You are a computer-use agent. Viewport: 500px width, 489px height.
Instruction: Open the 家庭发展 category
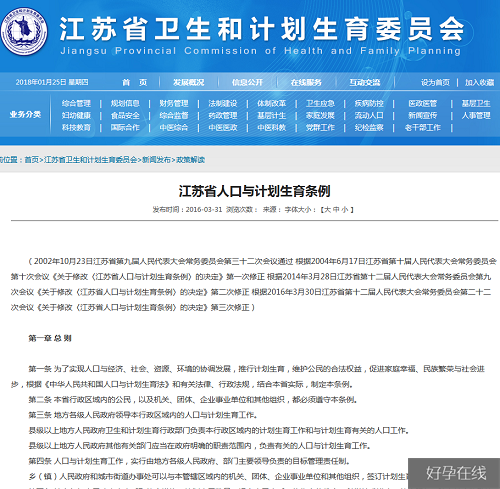[x=320, y=116]
